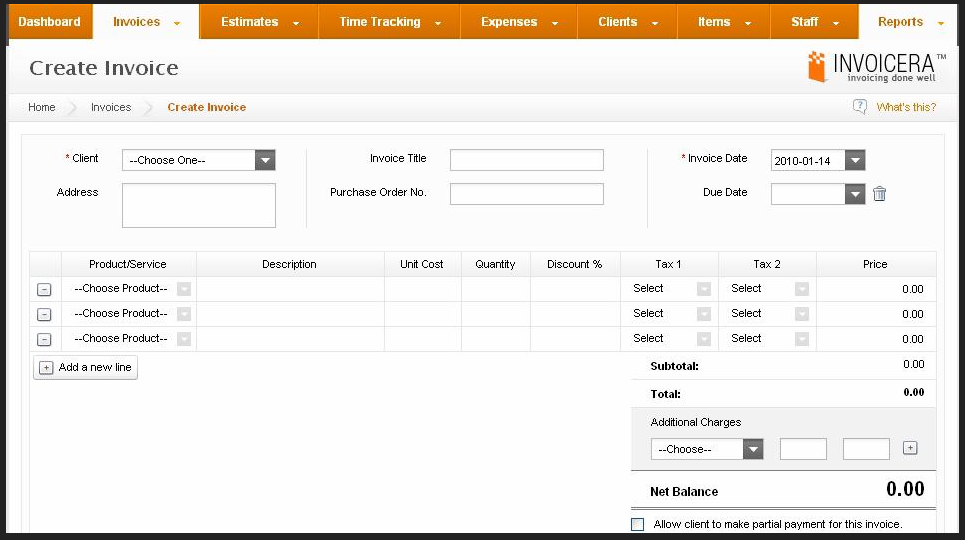
Task: Delete the Due Date with trash icon
Action: pos(879,194)
